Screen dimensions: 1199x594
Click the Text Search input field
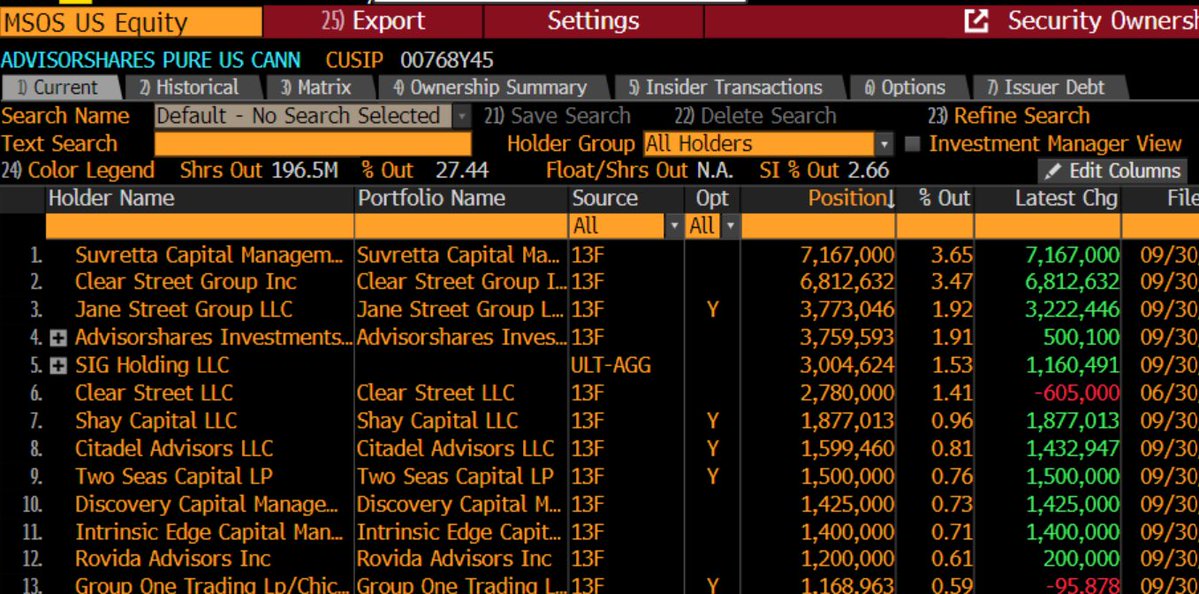tap(314, 144)
